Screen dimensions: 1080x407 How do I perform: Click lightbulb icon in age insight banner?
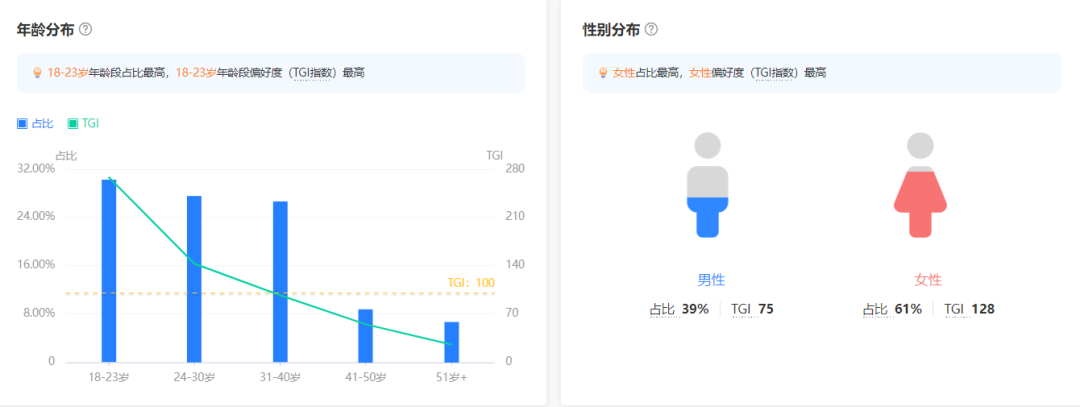pos(38,73)
